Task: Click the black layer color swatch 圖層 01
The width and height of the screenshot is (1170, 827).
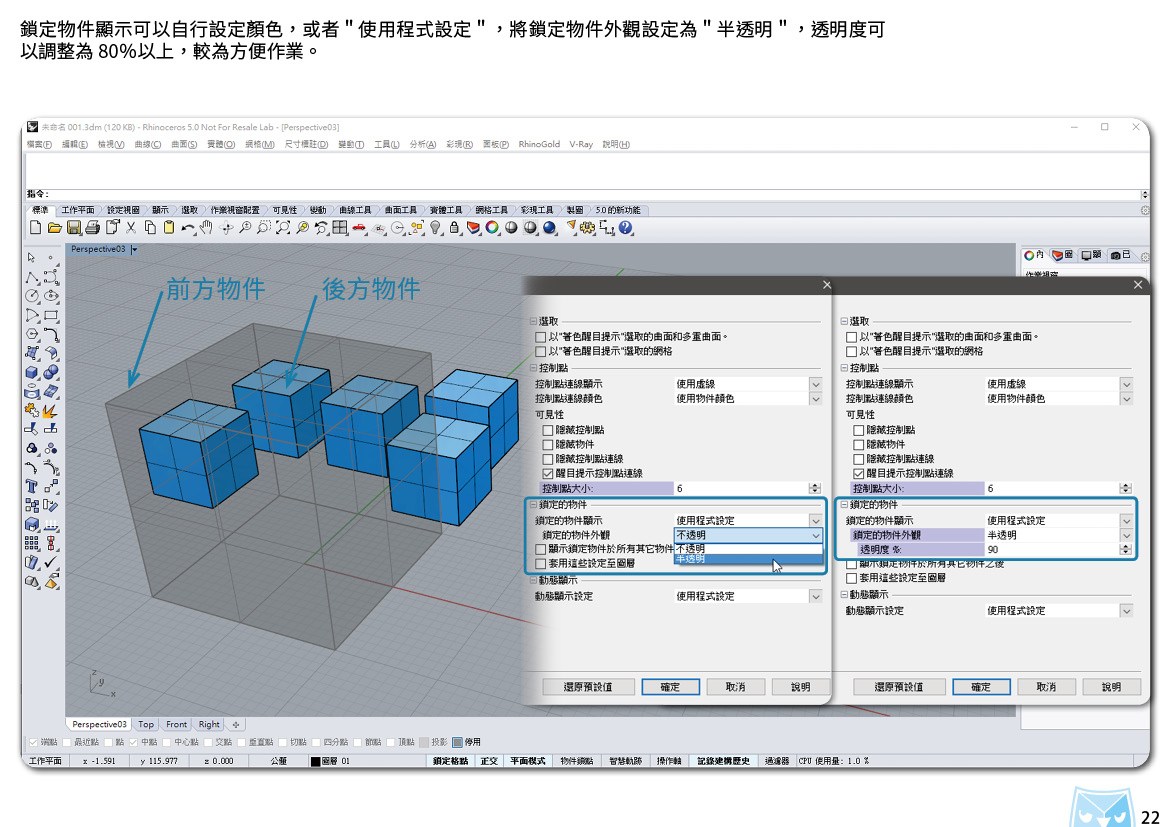Action: pyautogui.click(x=316, y=761)
